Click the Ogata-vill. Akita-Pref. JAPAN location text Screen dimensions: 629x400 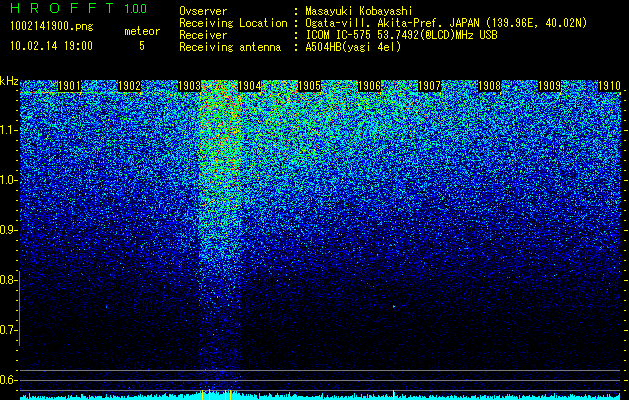(446, 23)
